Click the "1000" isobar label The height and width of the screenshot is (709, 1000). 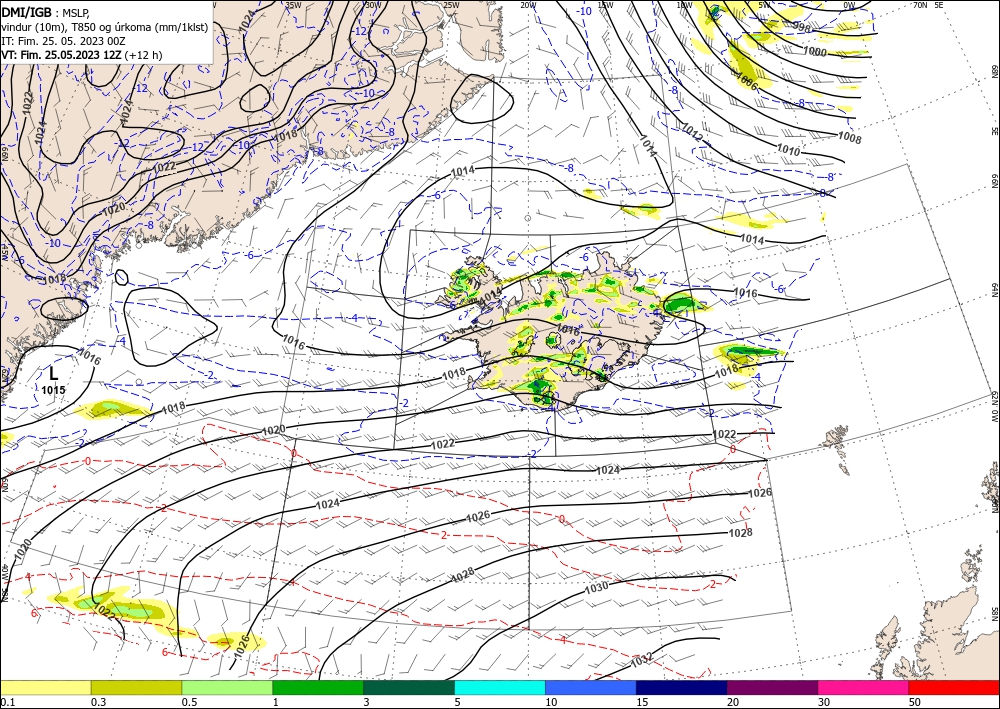coord(814,52)
